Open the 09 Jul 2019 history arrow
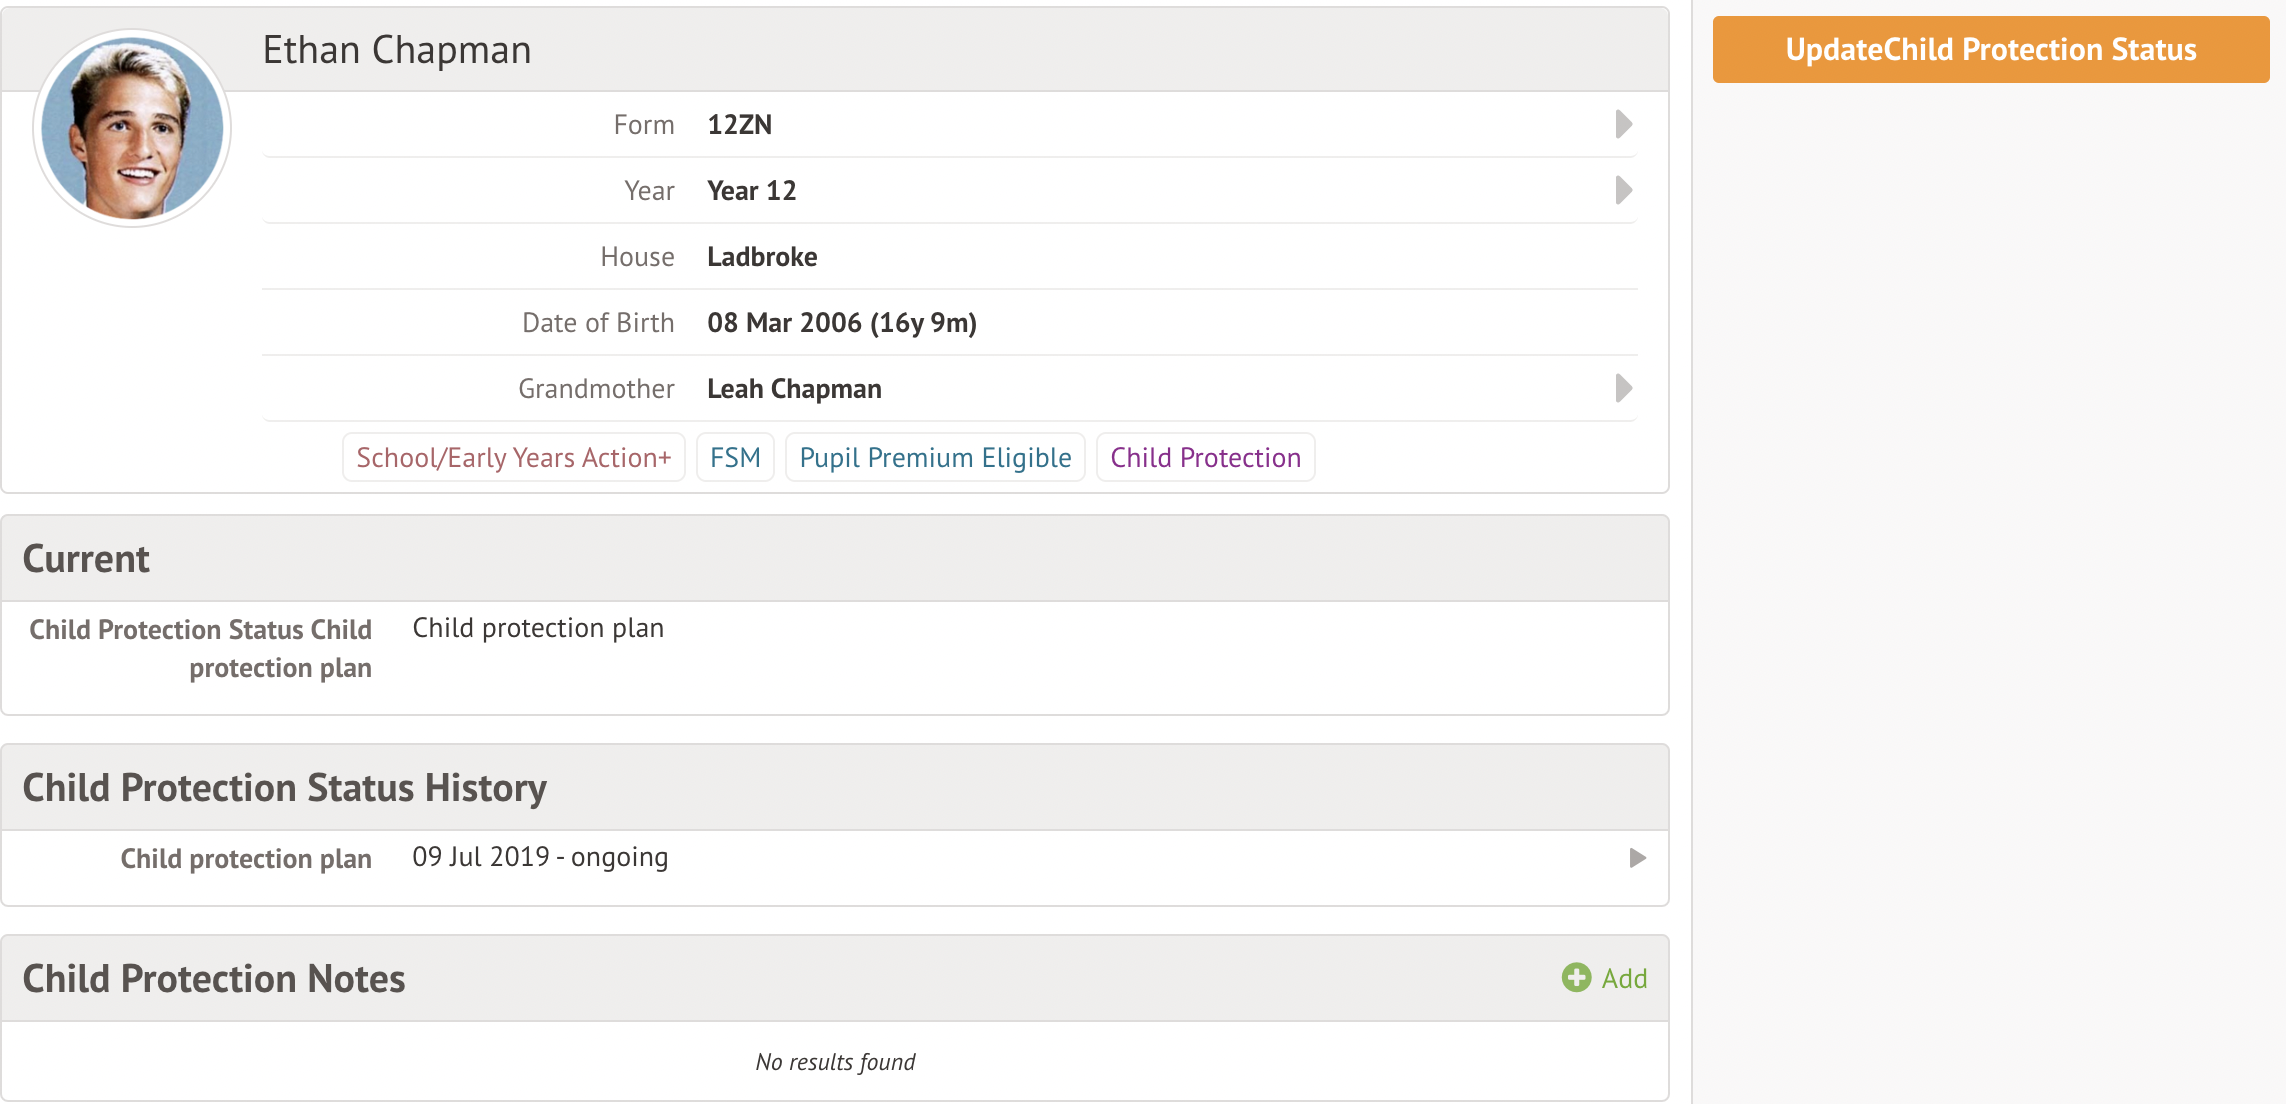This screenshot has height=1104, width=2286. click(x=1637, y=858)
